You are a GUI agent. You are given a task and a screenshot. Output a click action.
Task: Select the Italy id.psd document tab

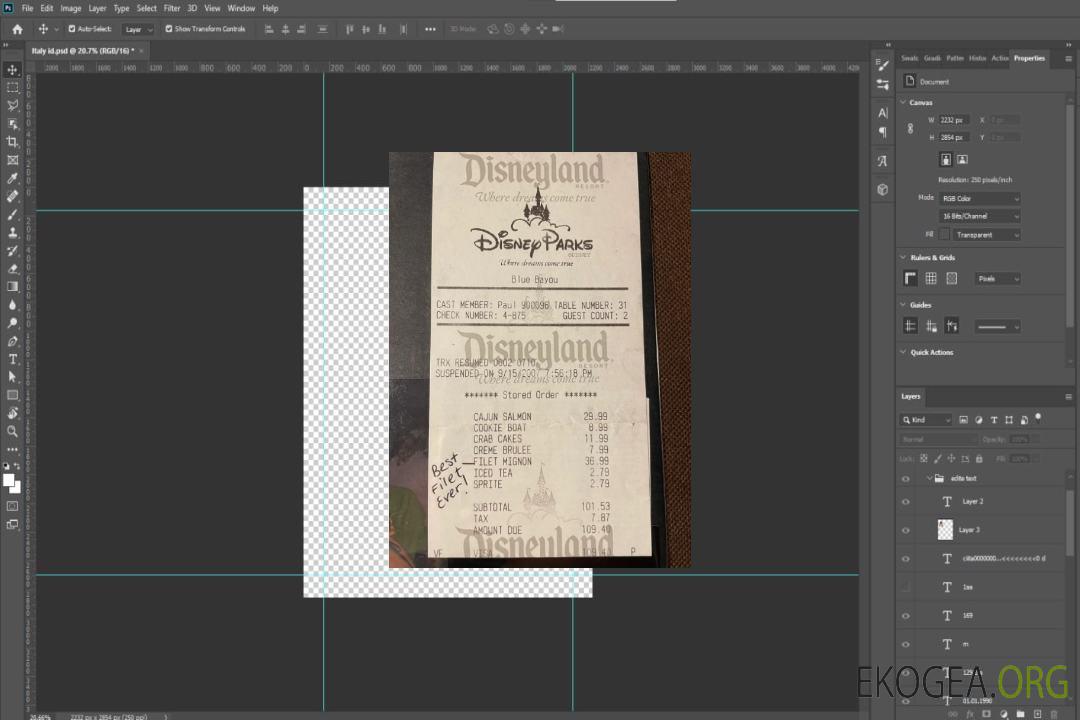(82, 51)
